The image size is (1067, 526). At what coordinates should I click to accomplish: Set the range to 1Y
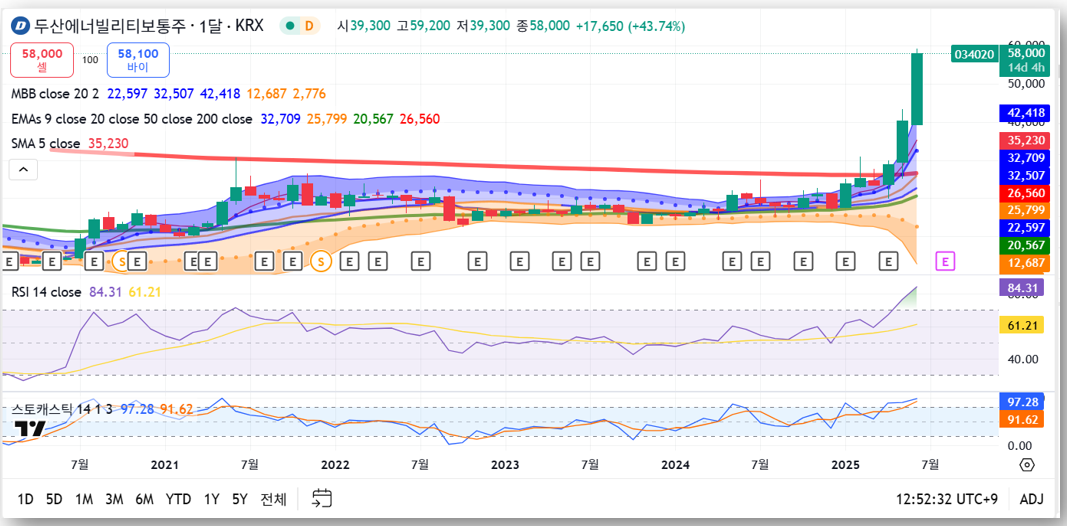(x=212, y=499)
